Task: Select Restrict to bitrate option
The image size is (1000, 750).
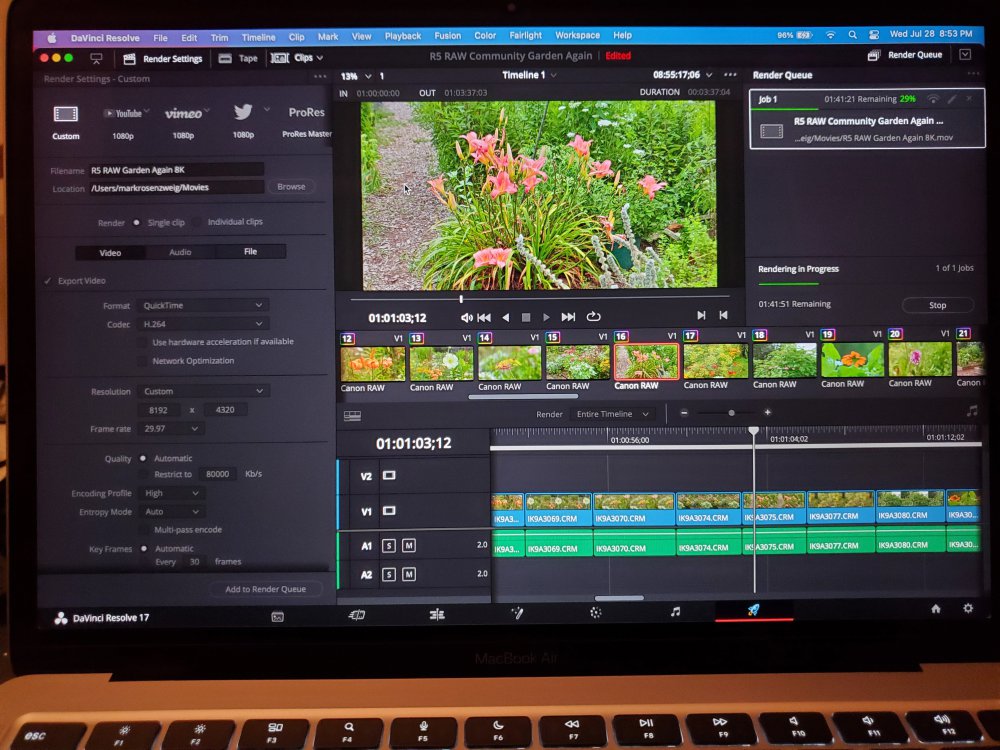Action: pos(143,474)
